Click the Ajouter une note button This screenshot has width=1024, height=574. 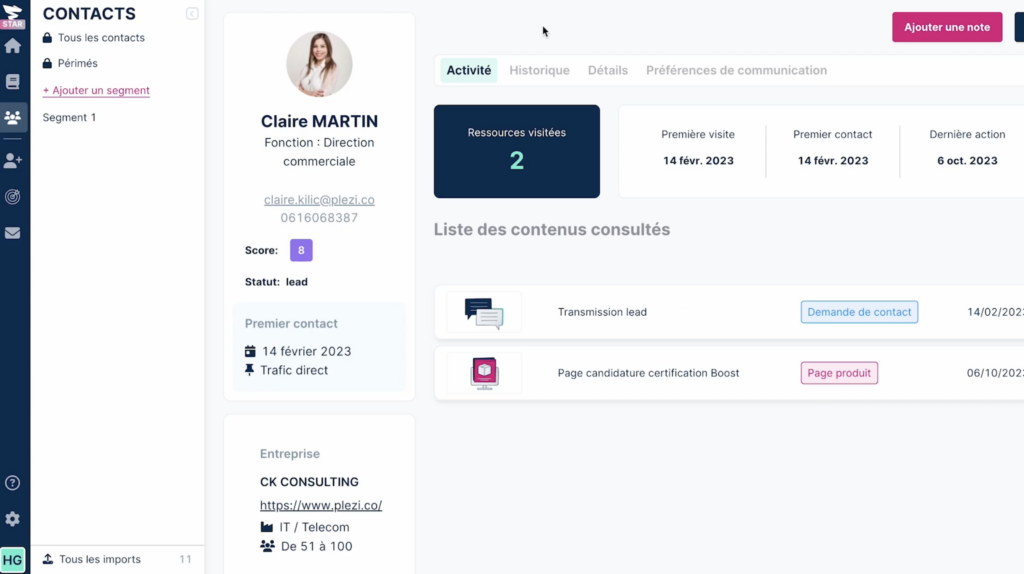pos(946,27)
